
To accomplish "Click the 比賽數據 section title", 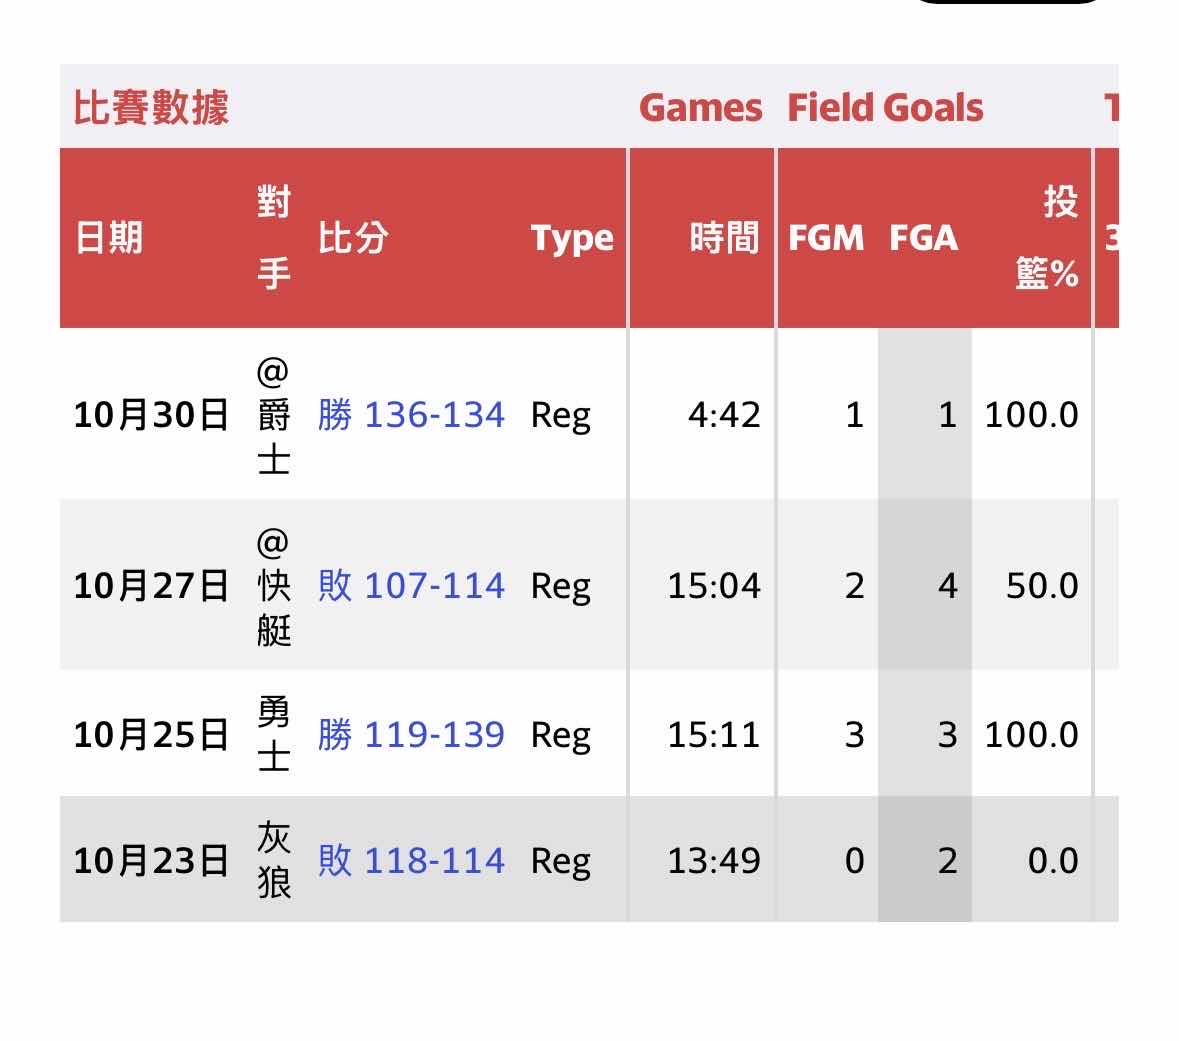I will pos(151,108).
